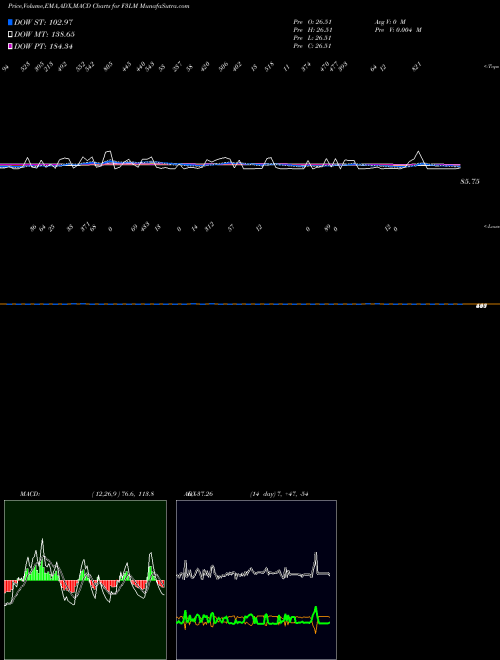
Task: Click the white DOW MT legend swatch
Action: (10, 34)
